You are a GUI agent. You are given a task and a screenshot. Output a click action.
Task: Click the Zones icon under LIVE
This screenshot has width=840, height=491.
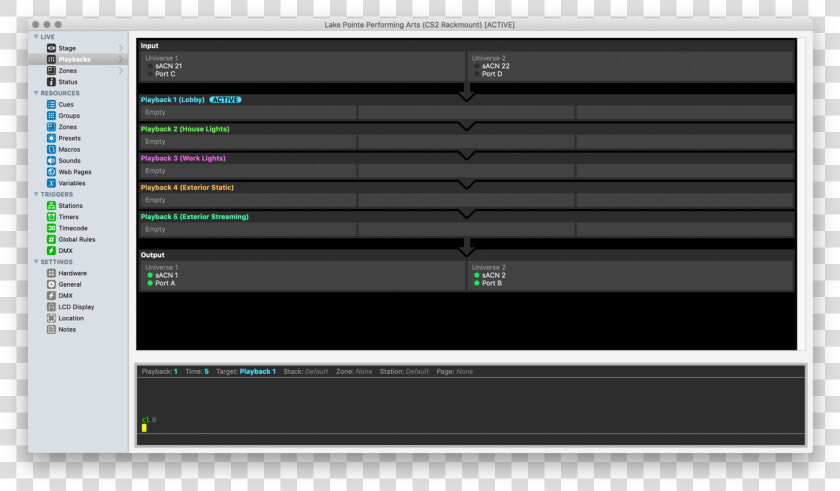[51, 71]
